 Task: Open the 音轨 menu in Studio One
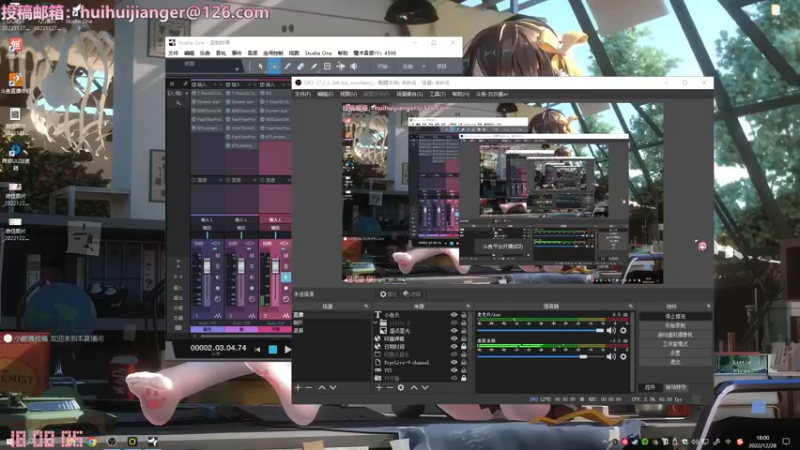(221, 53)
